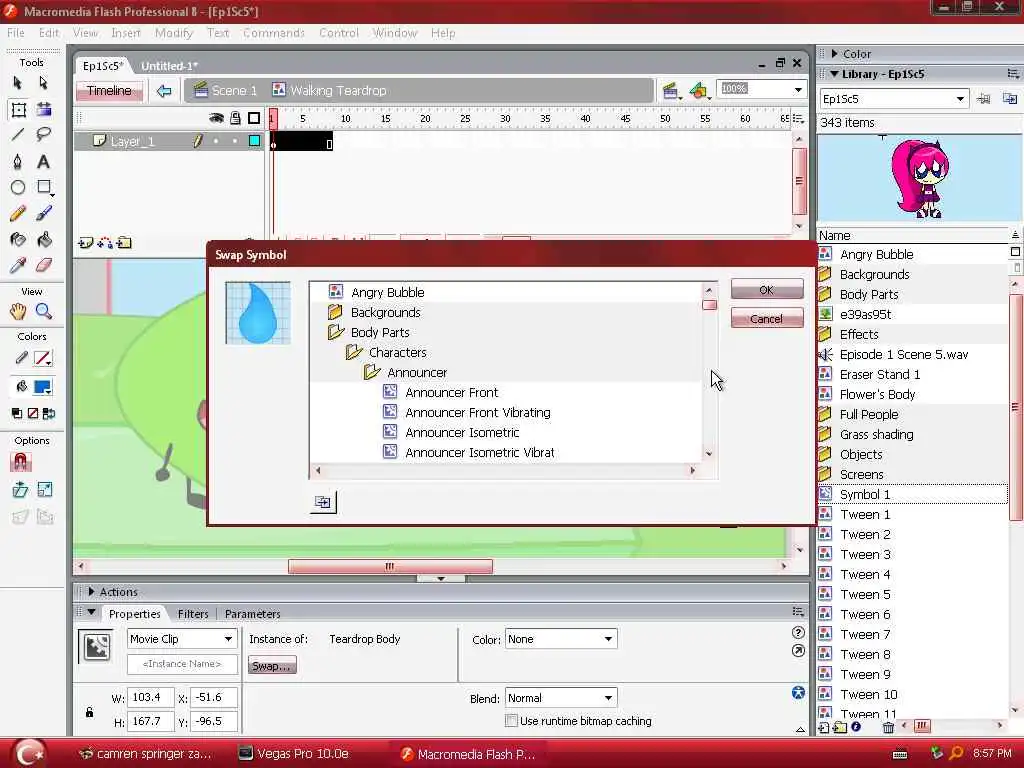The image size is (1024, 768).
Task: Select the Lasso tool
Action: 43,135
